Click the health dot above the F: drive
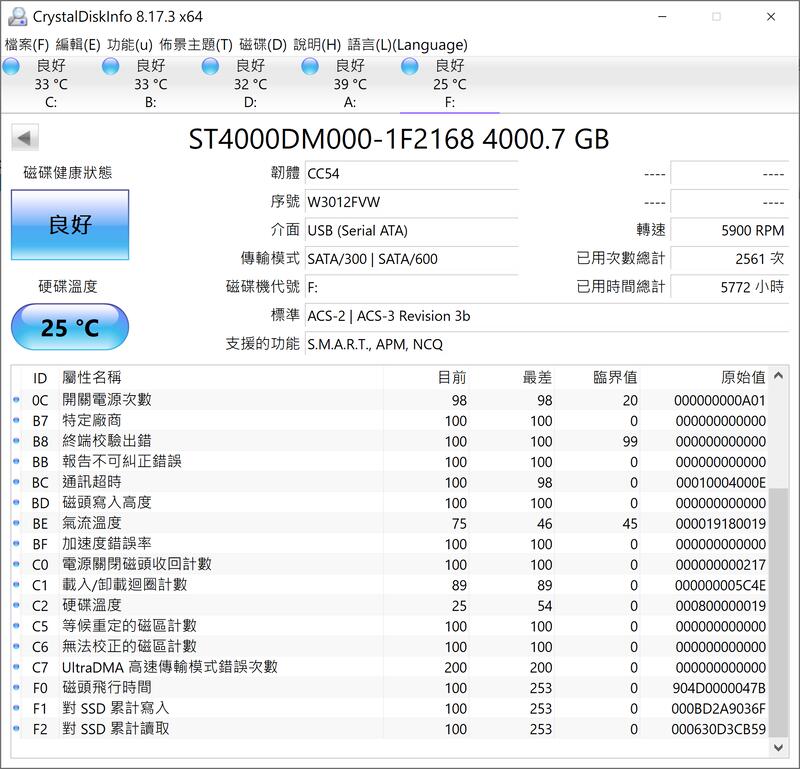Screen dimensions: 800x769 point(410,66)
